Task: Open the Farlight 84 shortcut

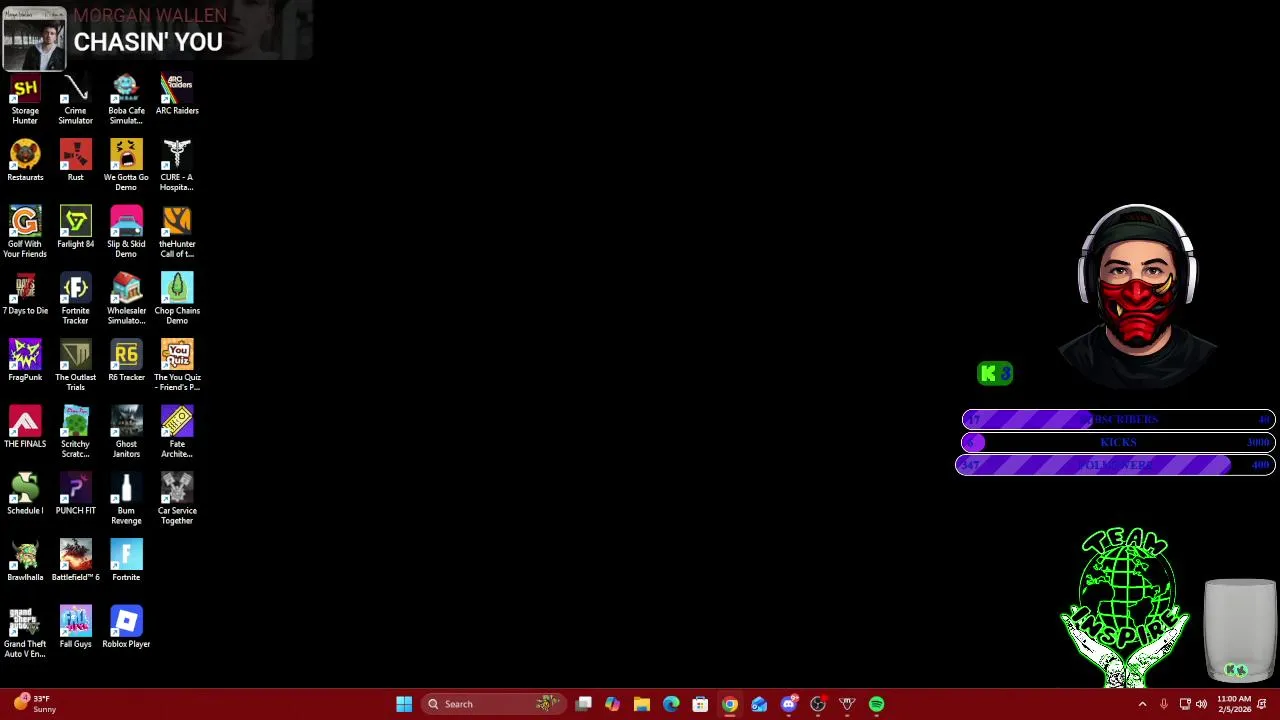Action: point(75,228)
